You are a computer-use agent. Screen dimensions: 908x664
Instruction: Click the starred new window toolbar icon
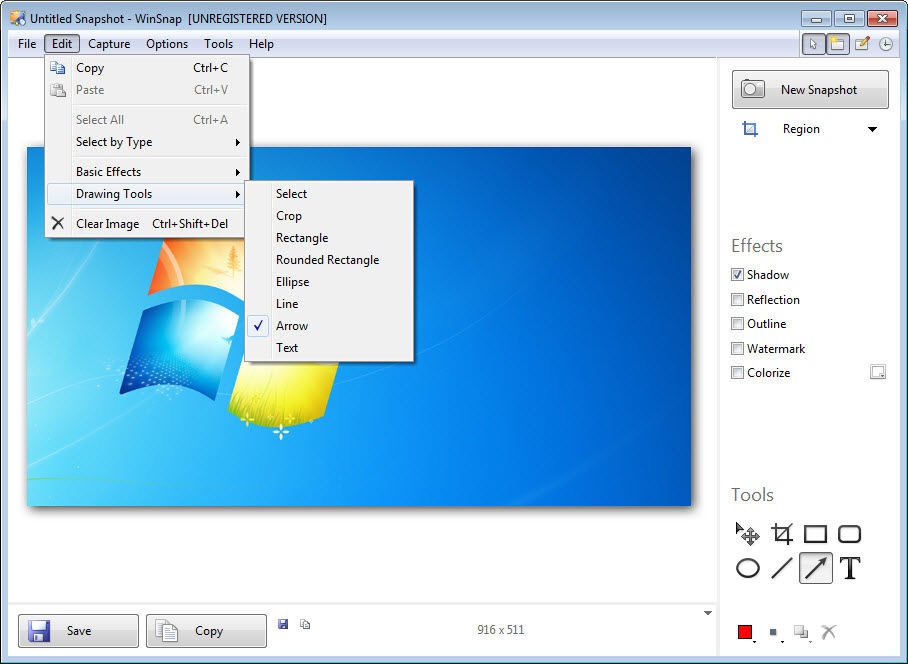(837, 44)
